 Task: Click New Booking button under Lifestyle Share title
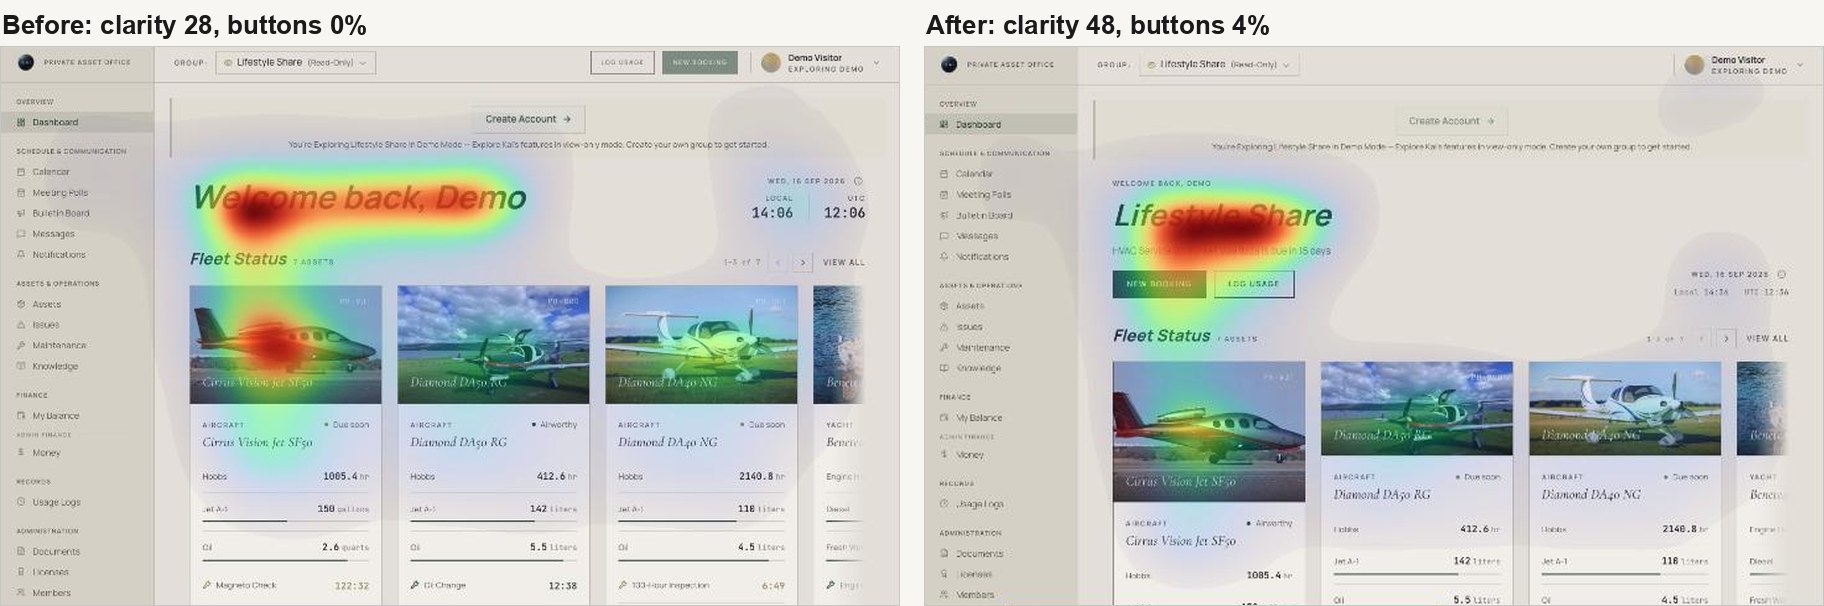point(1159,284)
